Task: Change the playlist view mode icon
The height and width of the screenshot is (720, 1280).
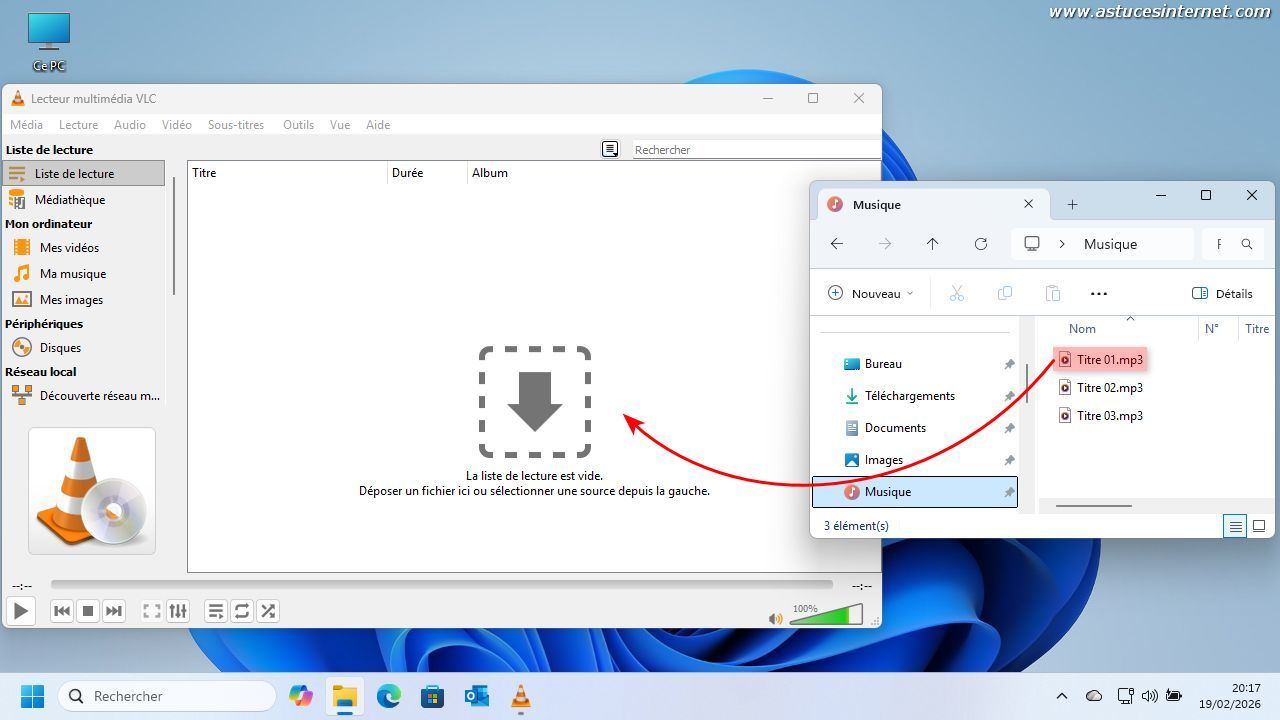Action: point(609,149)
